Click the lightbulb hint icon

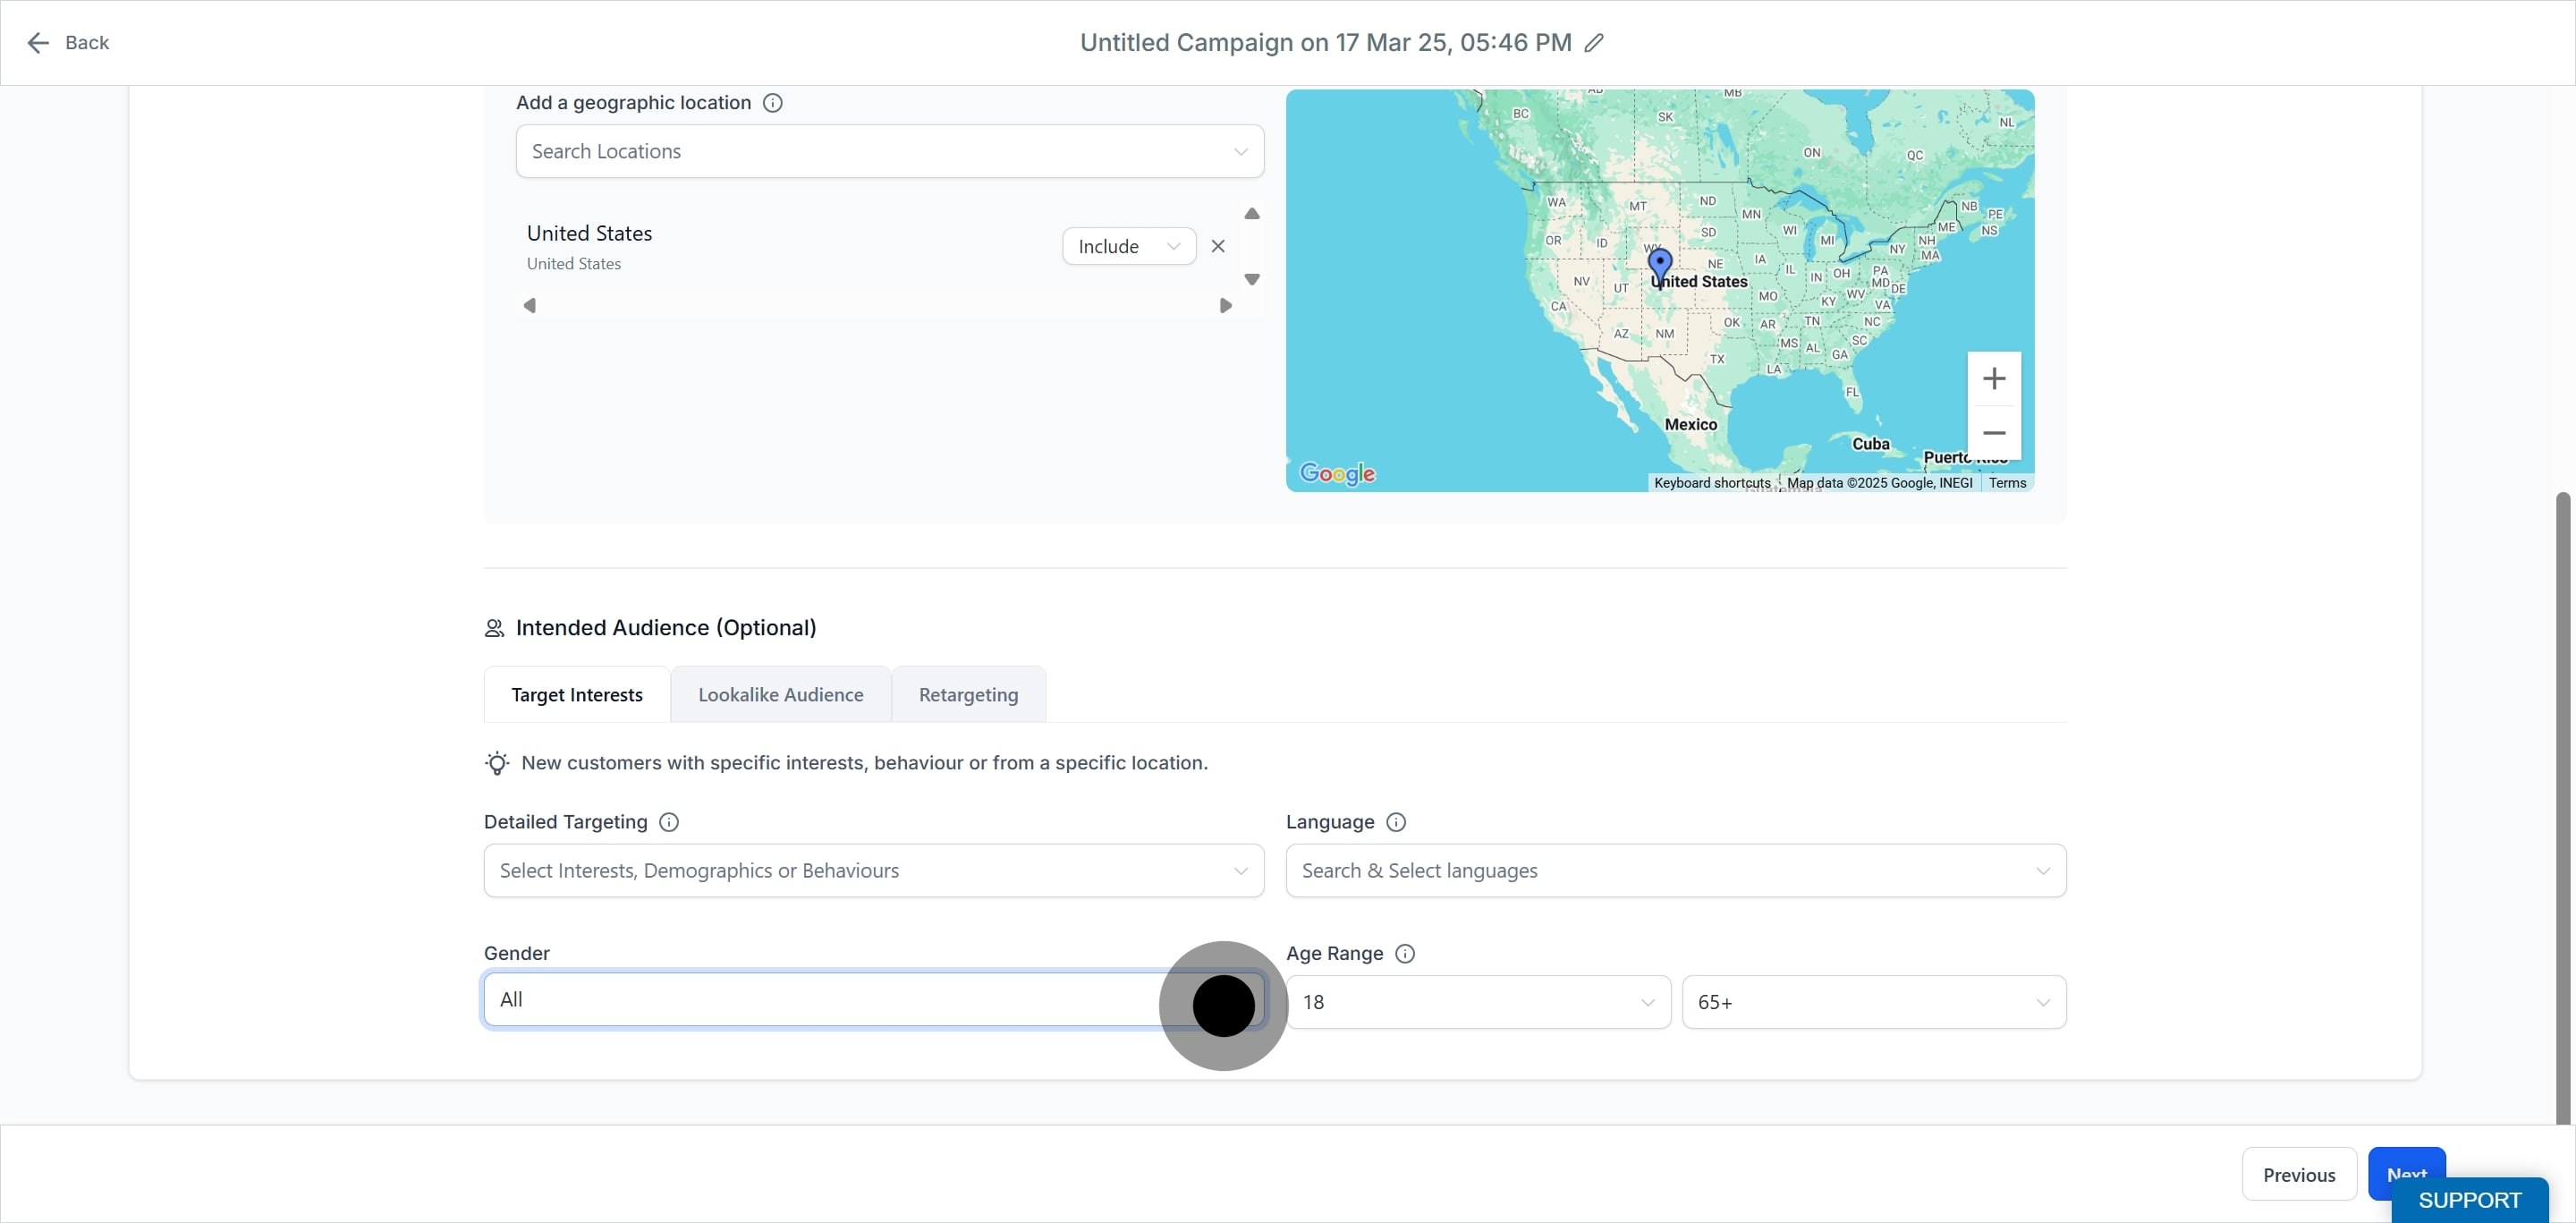point(497,763)
